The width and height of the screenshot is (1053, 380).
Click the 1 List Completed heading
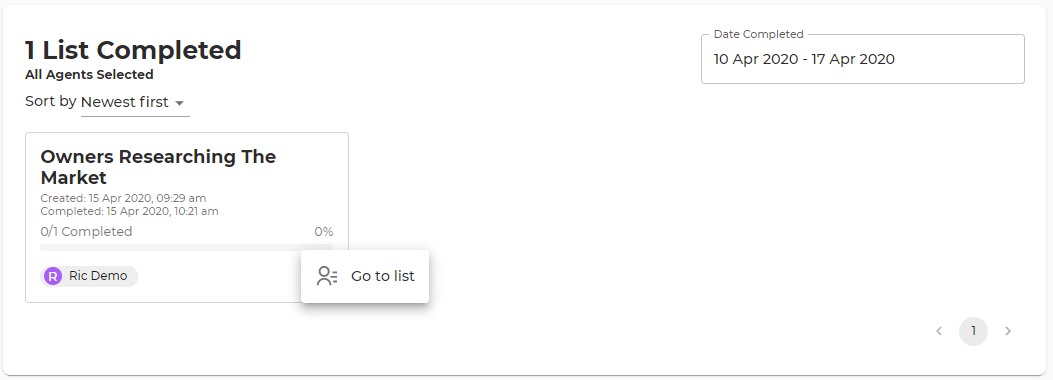(x=133, y=50)
